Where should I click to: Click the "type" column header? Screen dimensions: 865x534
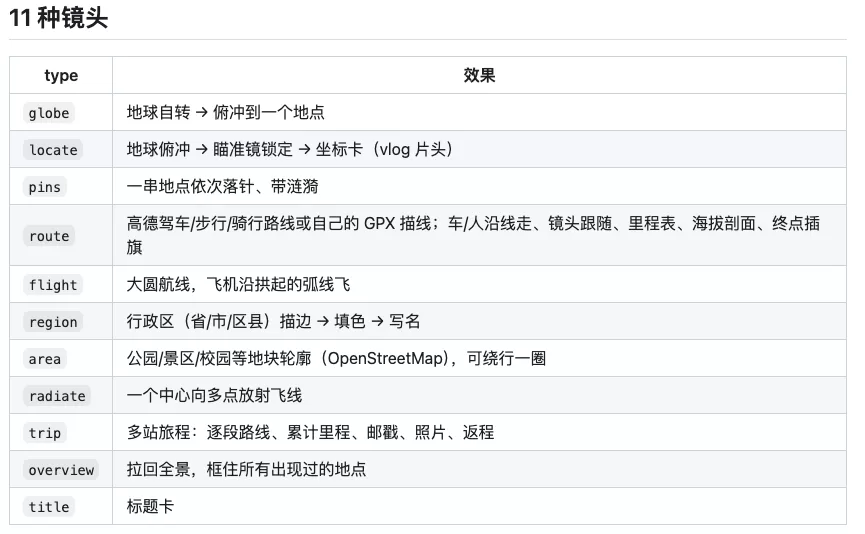pos(61,75)
